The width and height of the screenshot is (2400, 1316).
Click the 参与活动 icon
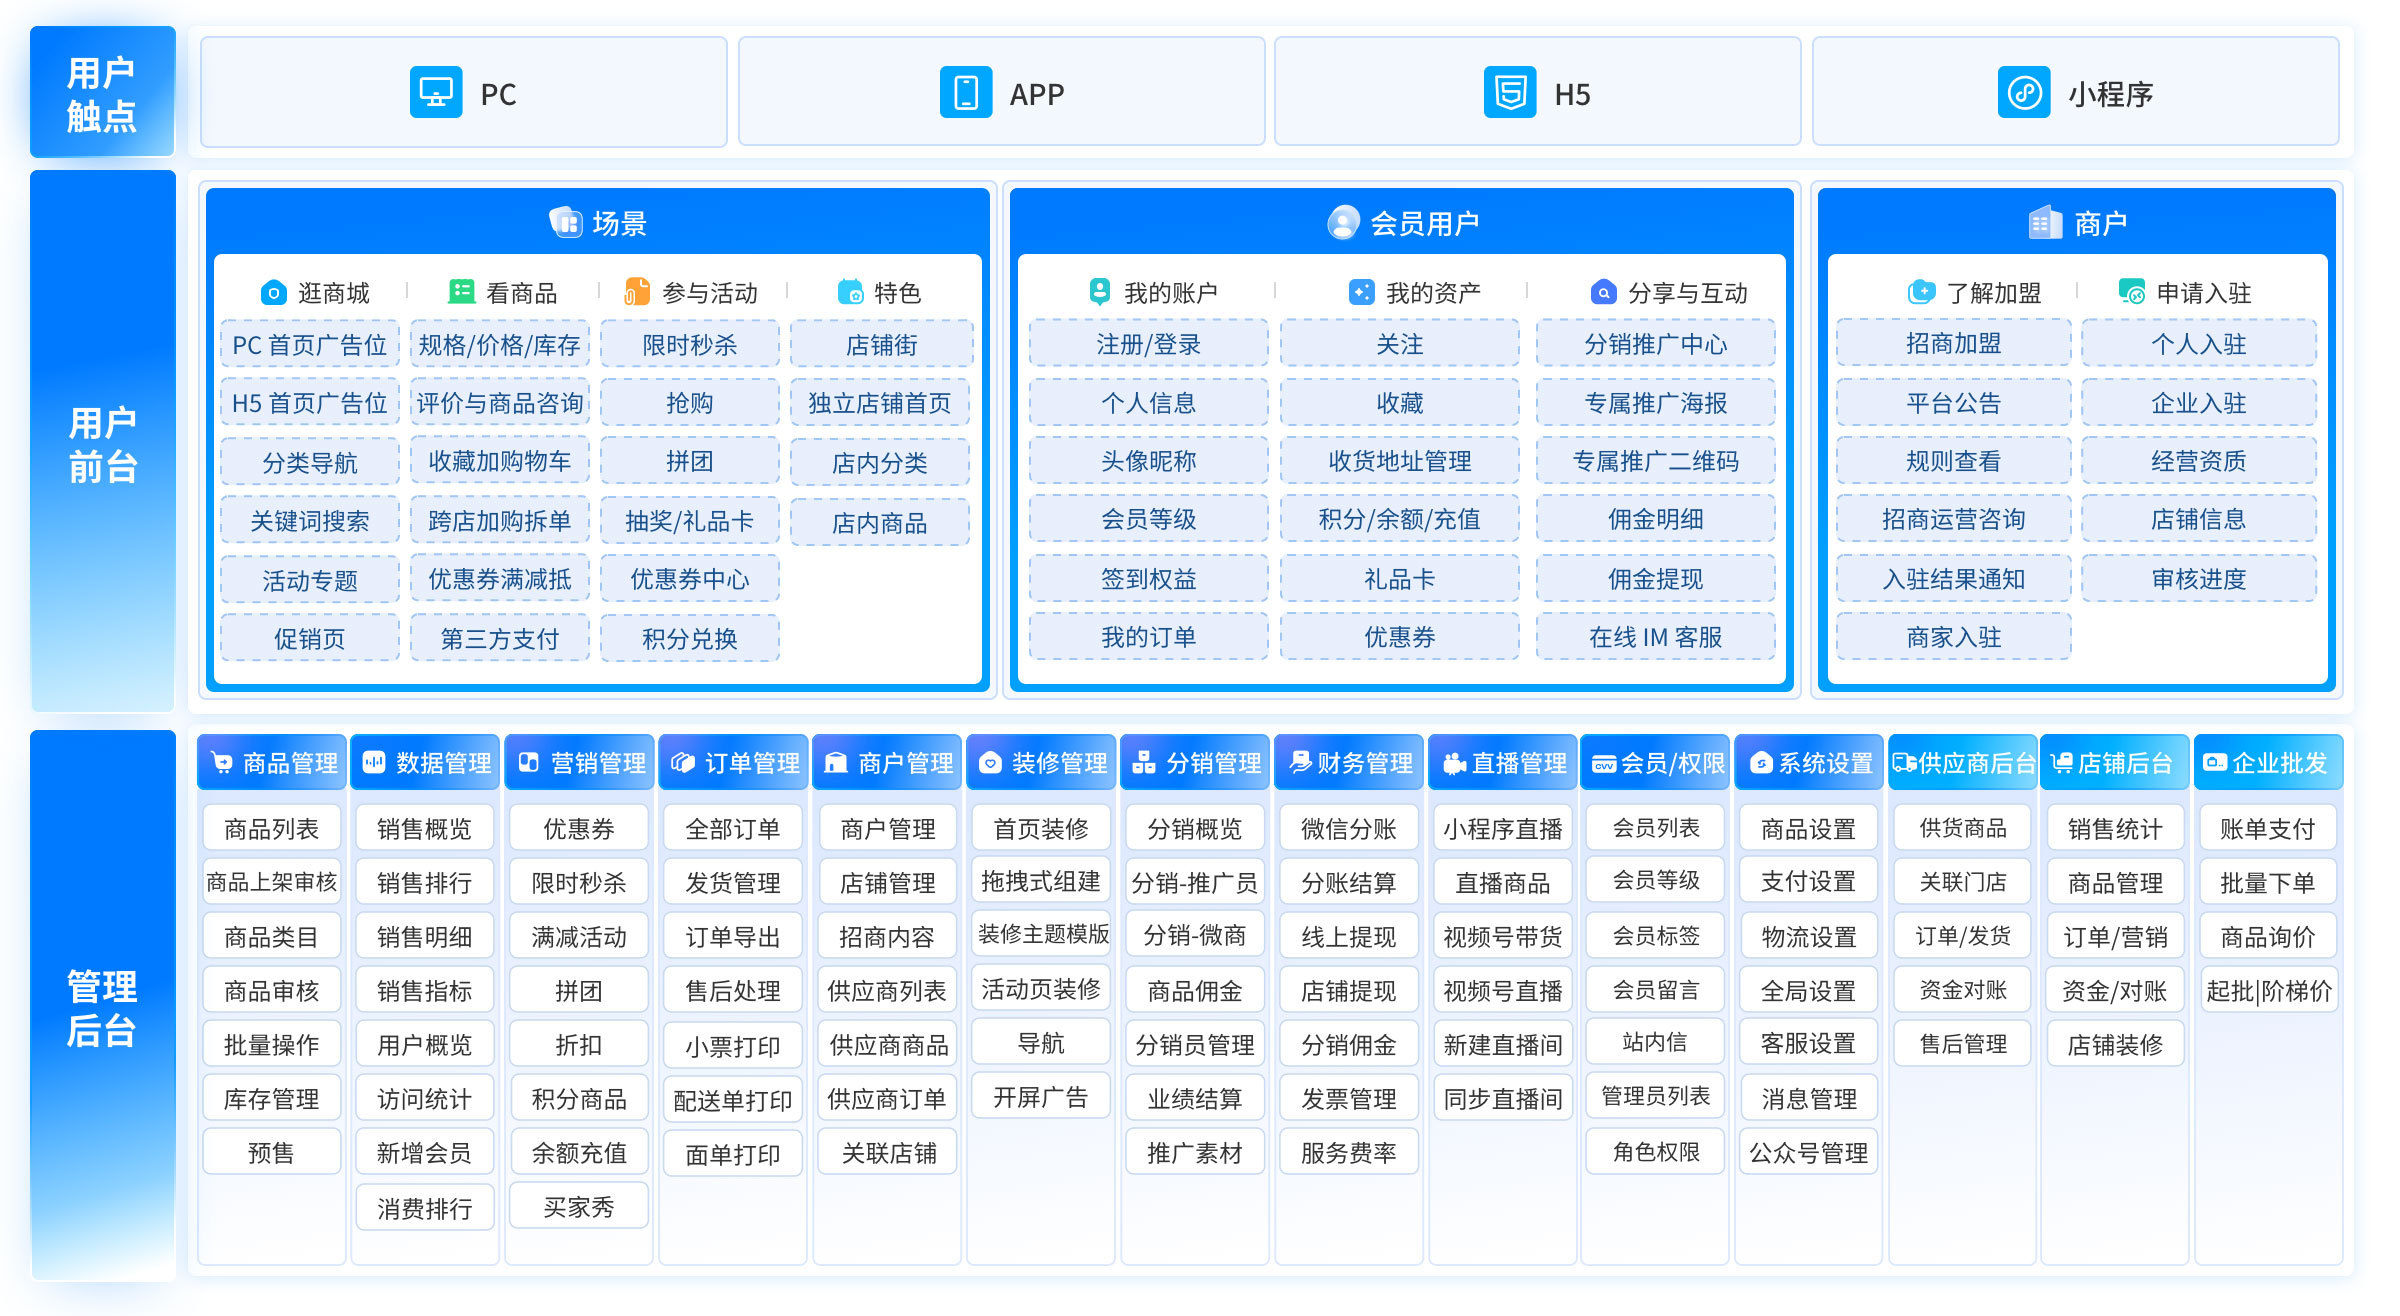pos(636,292)
